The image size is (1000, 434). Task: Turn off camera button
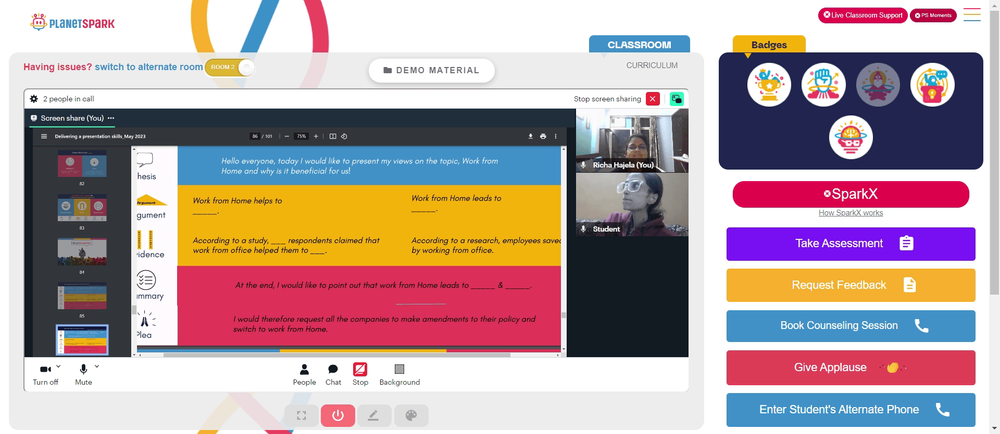[x=45, y=374]
